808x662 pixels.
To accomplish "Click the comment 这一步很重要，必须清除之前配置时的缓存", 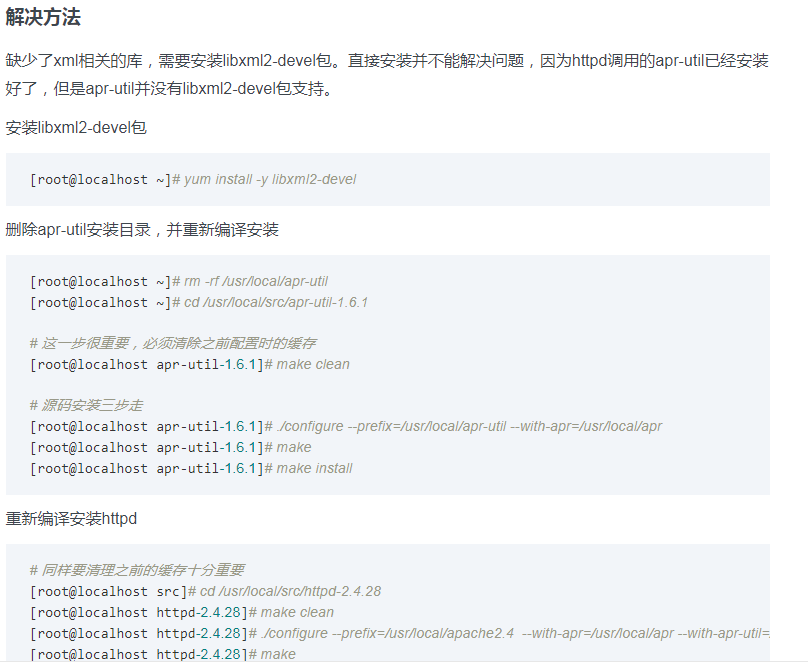I will [x=173, y=343].
